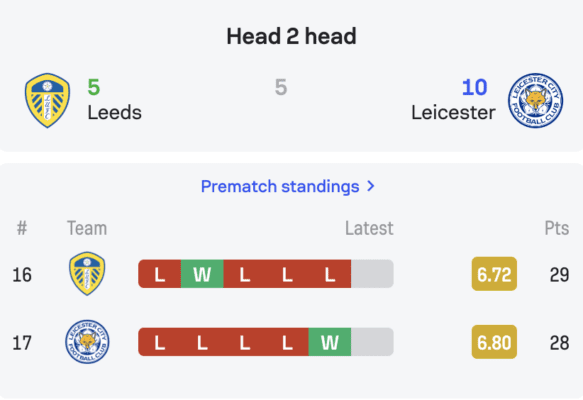Click the Latest column header
583x400 pixels.
point(369,228)
